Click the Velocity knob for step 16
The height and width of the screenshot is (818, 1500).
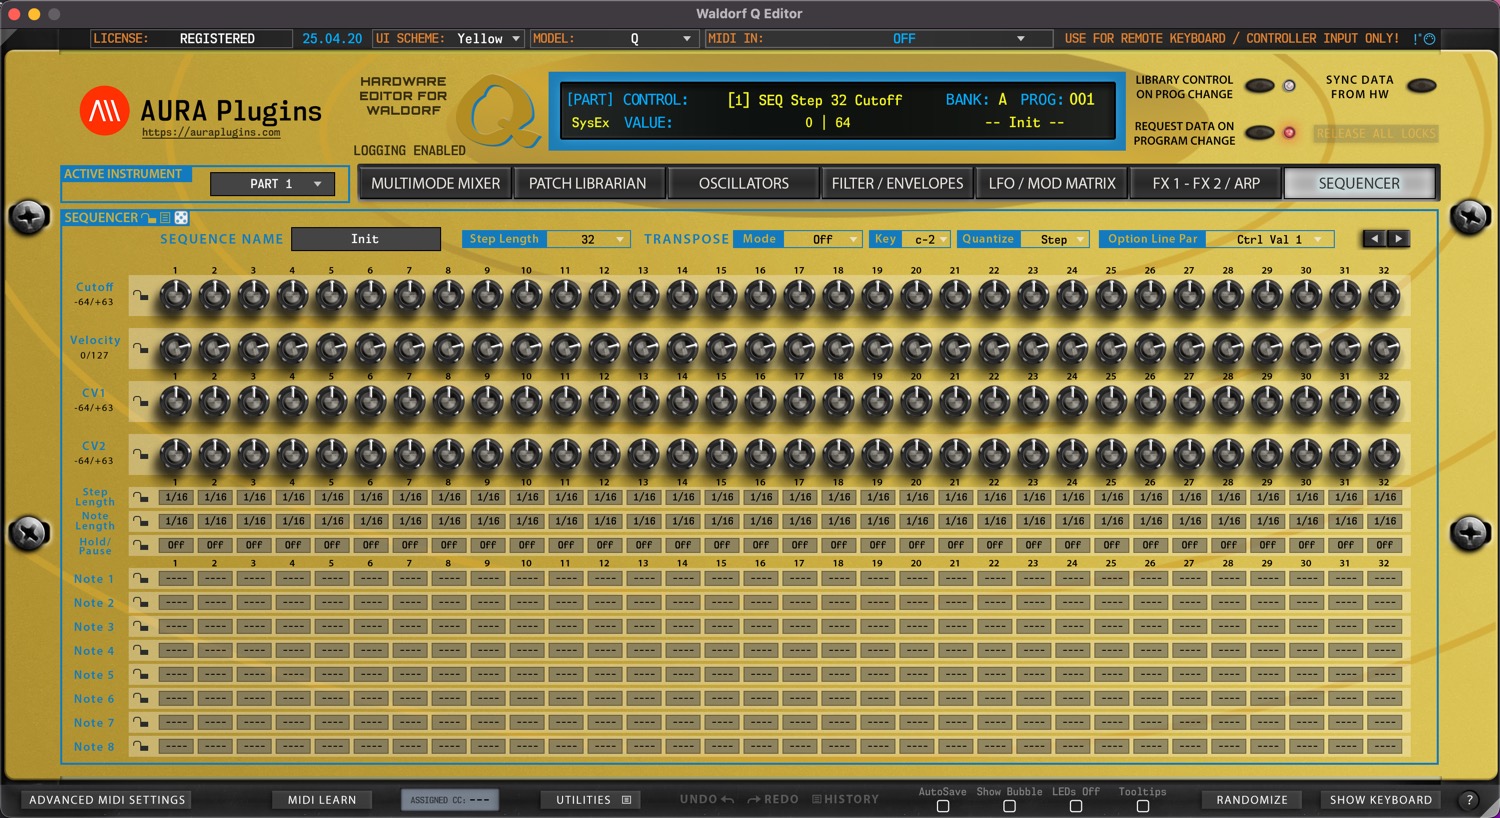(761, 349)
